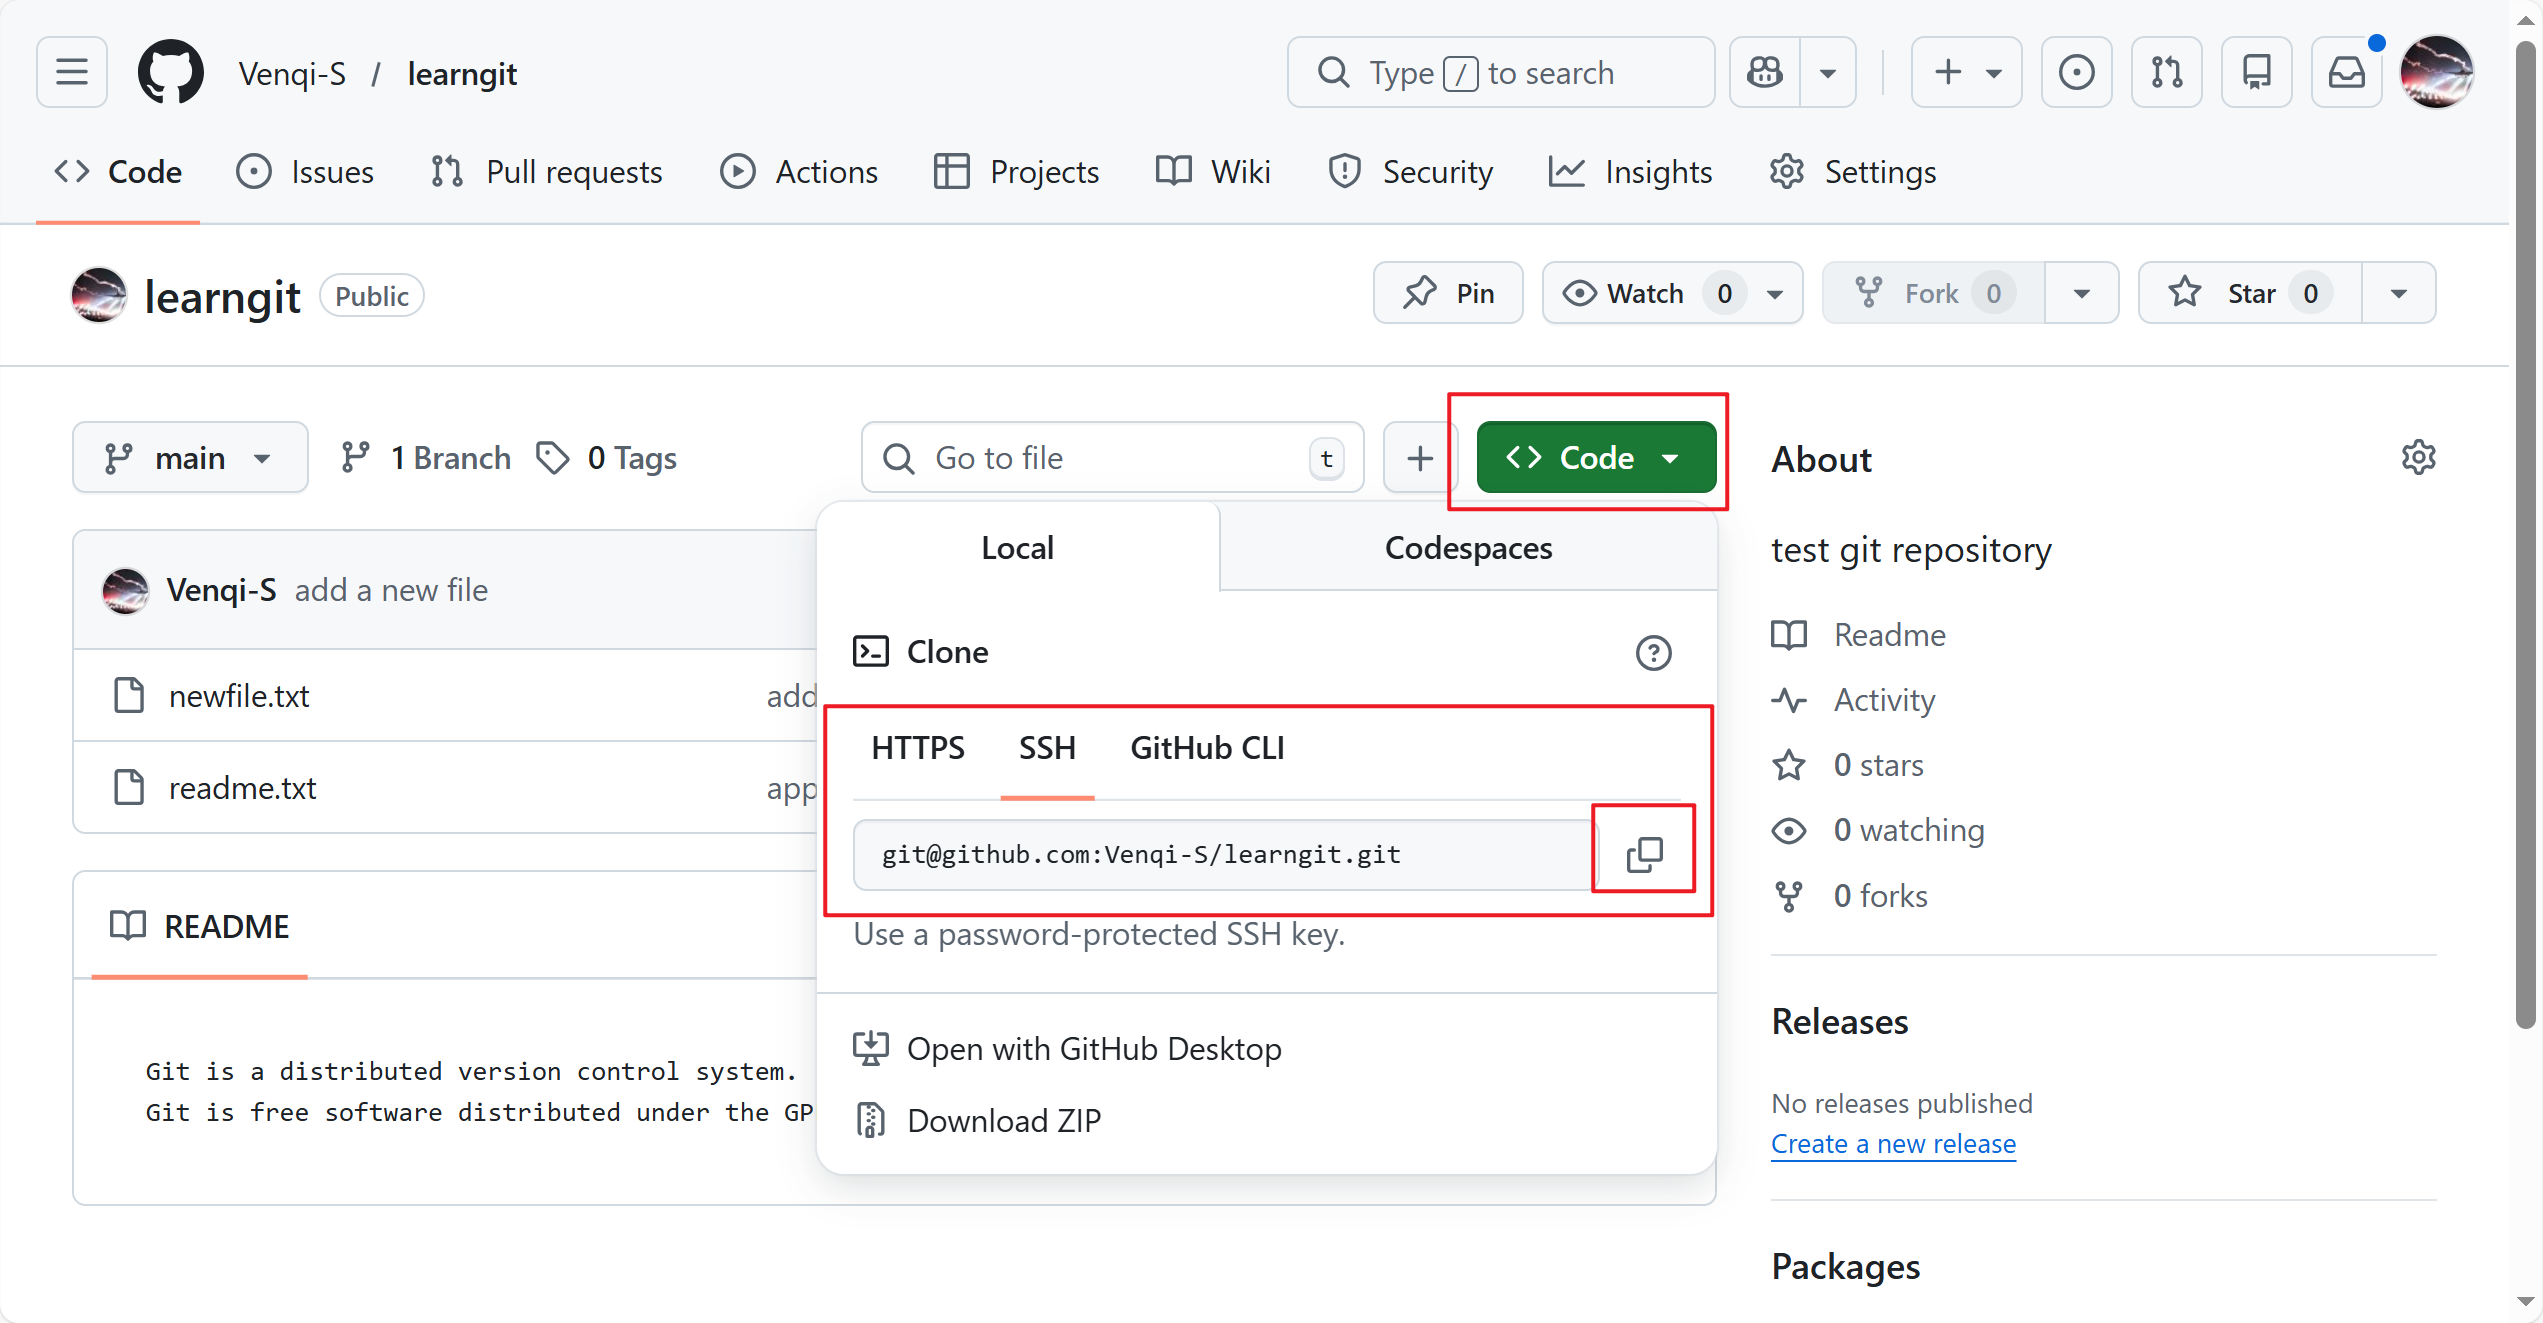Click Download ZIP option

pyautogui.click(x=1003, y=1120)
